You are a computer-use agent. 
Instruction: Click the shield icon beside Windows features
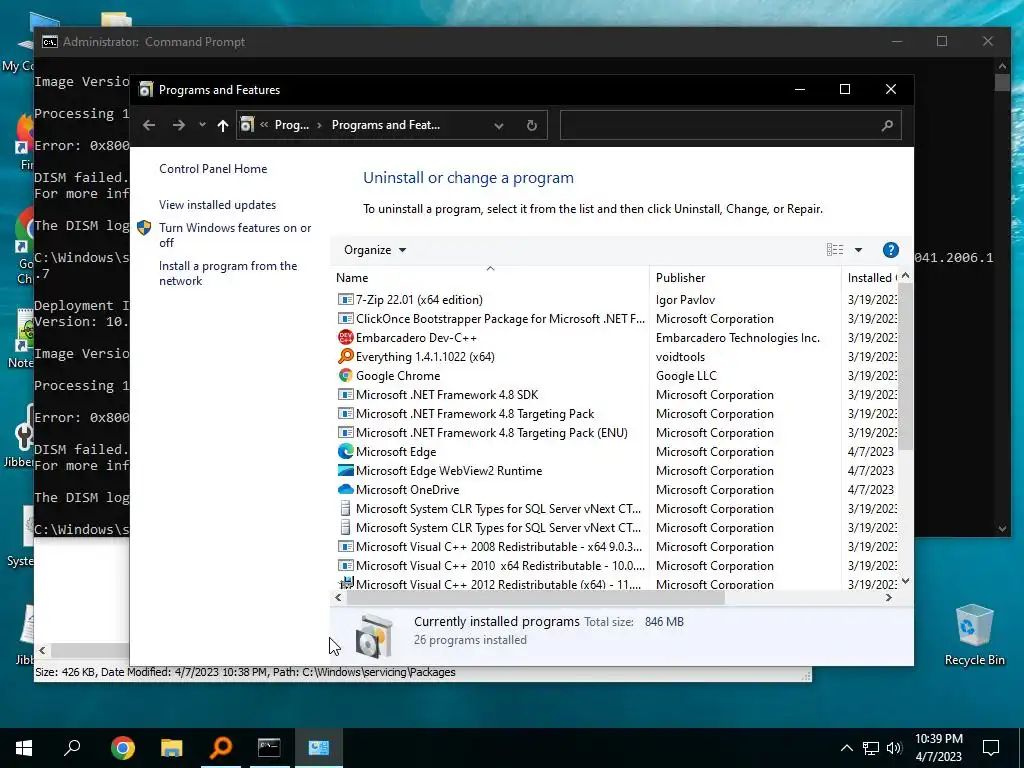(x=144, y=228)
